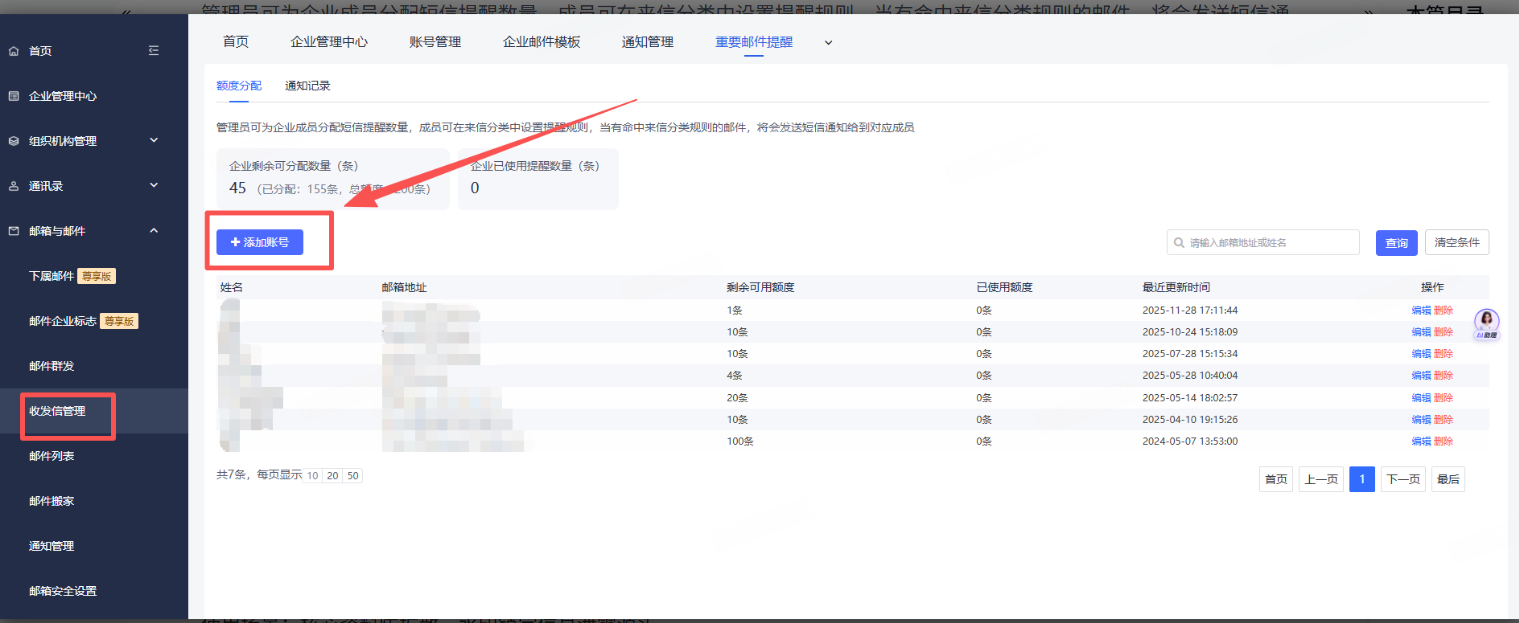Edit the row updated 2025-05-28 10:40:04
1519x623 pixels.
(1421, 376)
